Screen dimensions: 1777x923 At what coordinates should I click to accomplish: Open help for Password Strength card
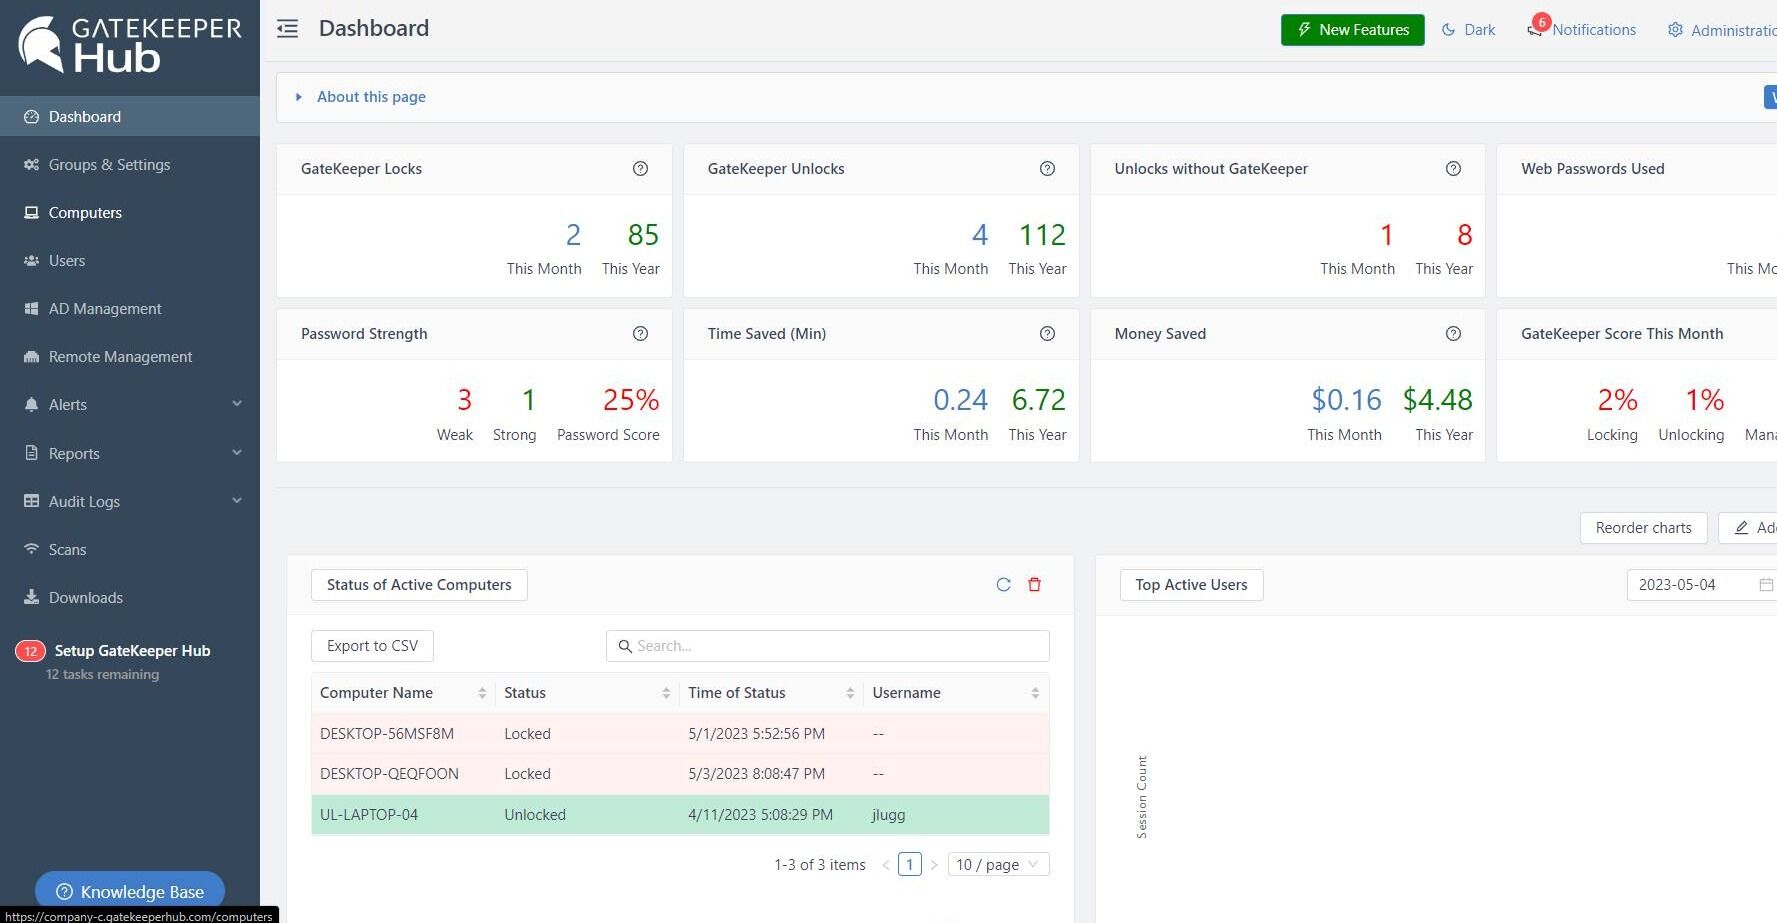pyautogui.click(x=640, y=334)
